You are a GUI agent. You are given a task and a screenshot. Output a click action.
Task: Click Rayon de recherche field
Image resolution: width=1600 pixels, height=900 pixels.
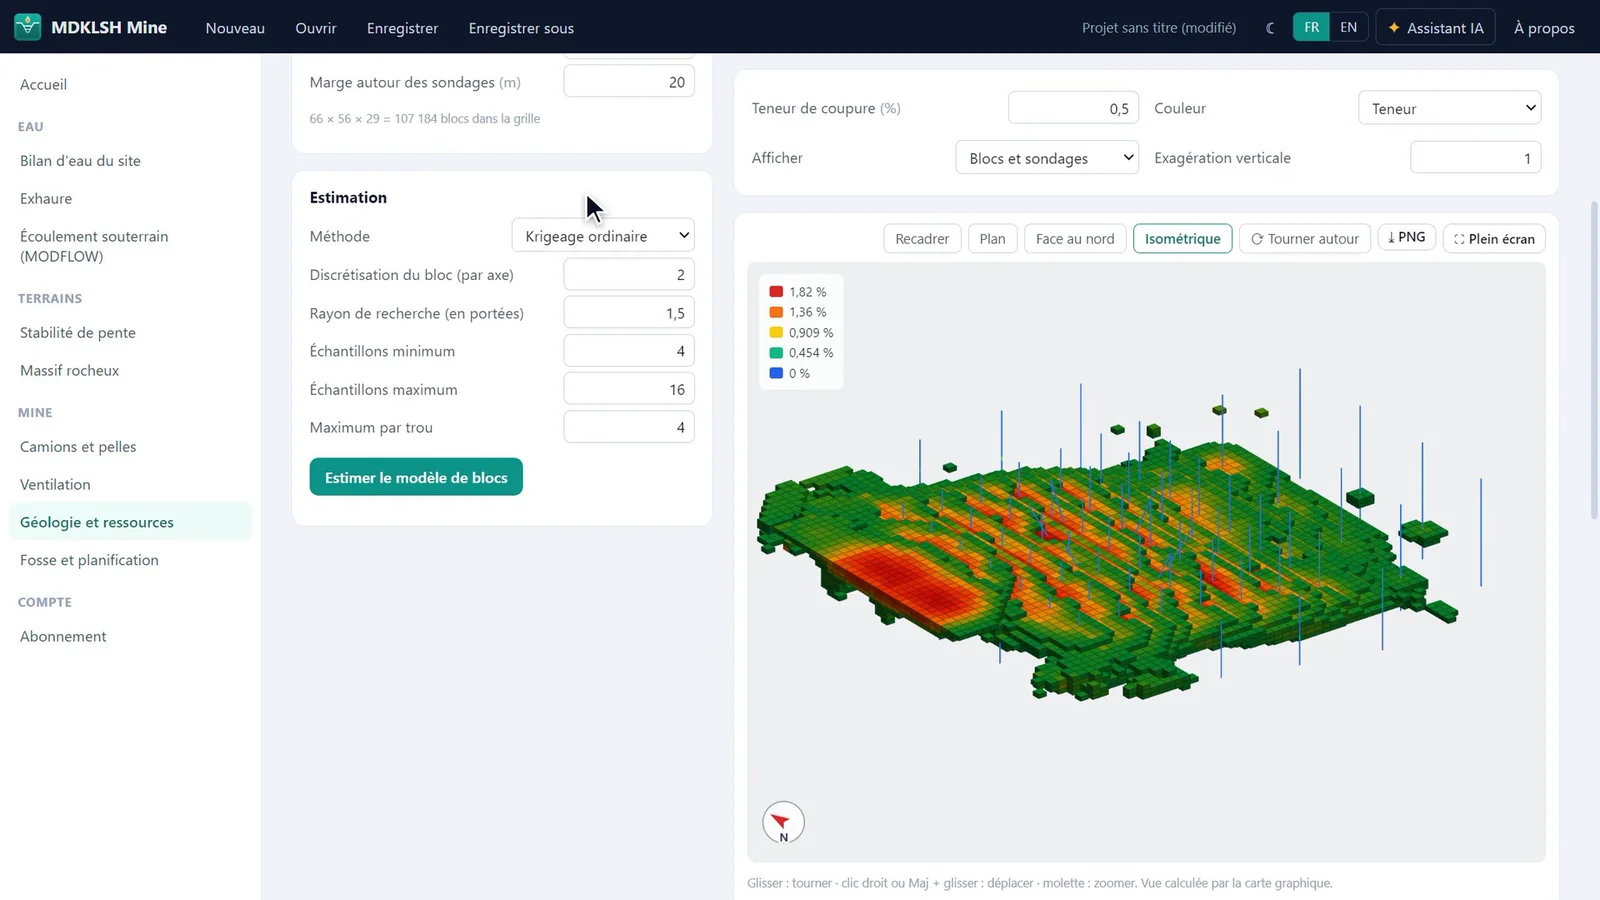(x=629, y=313)
